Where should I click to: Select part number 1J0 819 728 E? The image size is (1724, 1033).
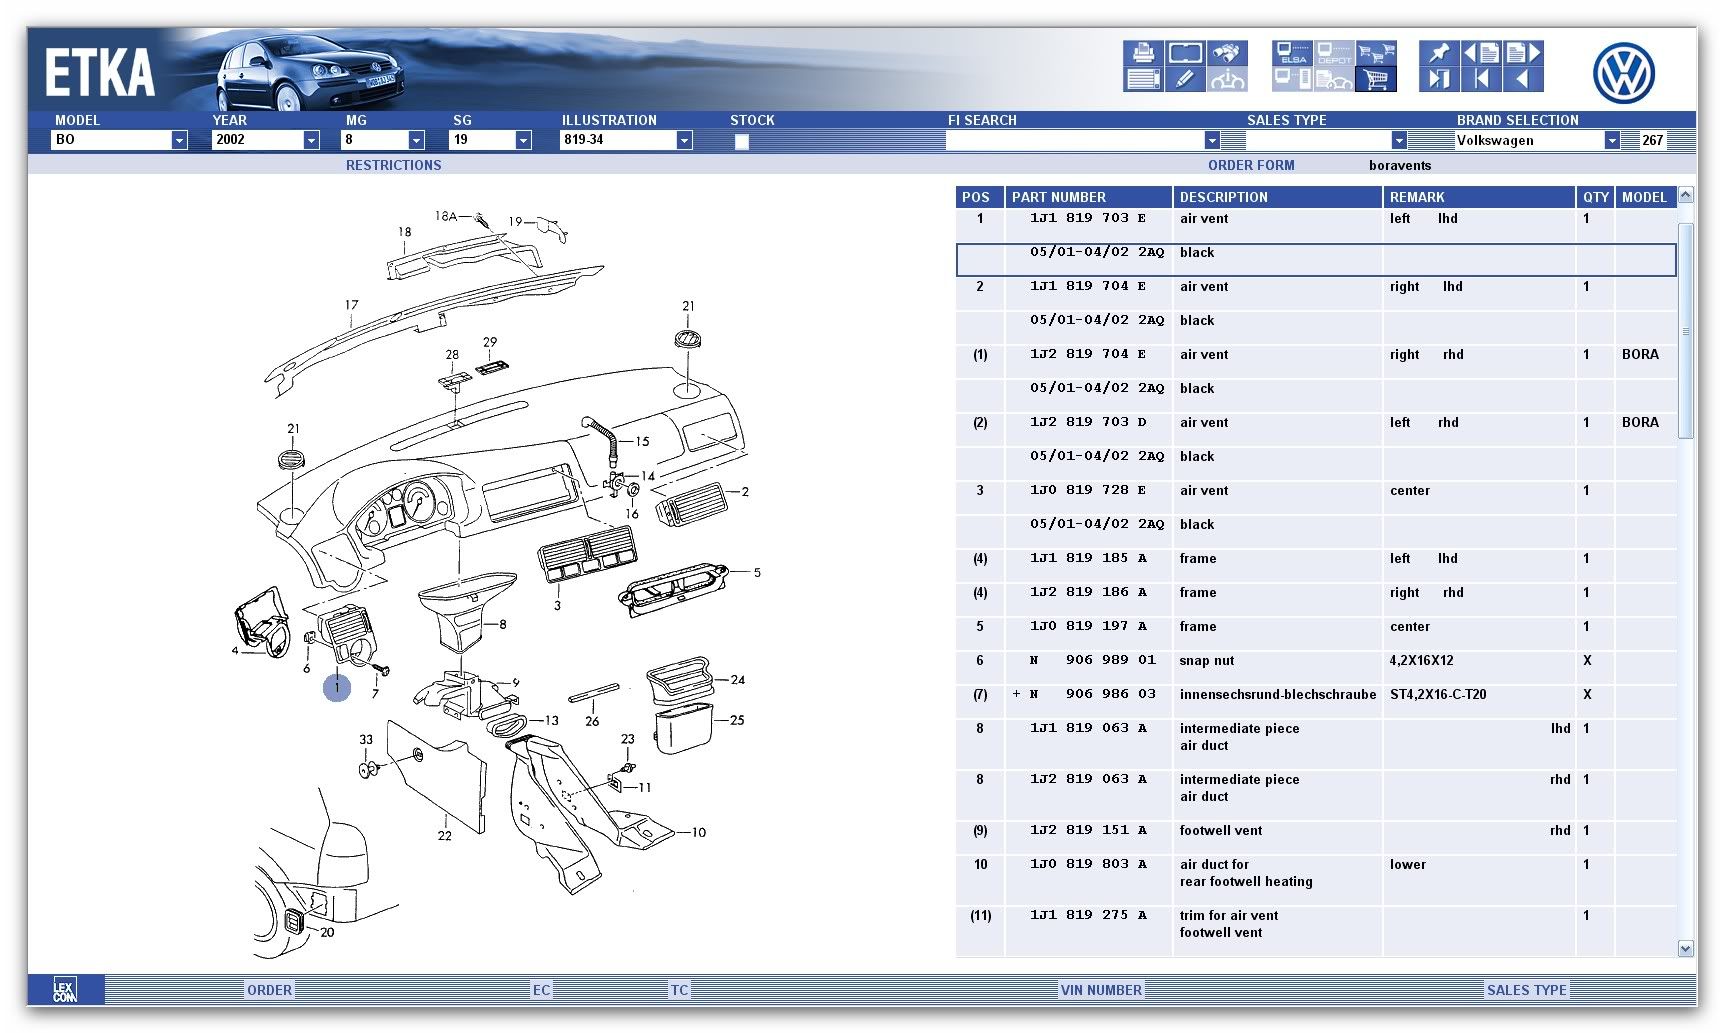[1088, 490]
